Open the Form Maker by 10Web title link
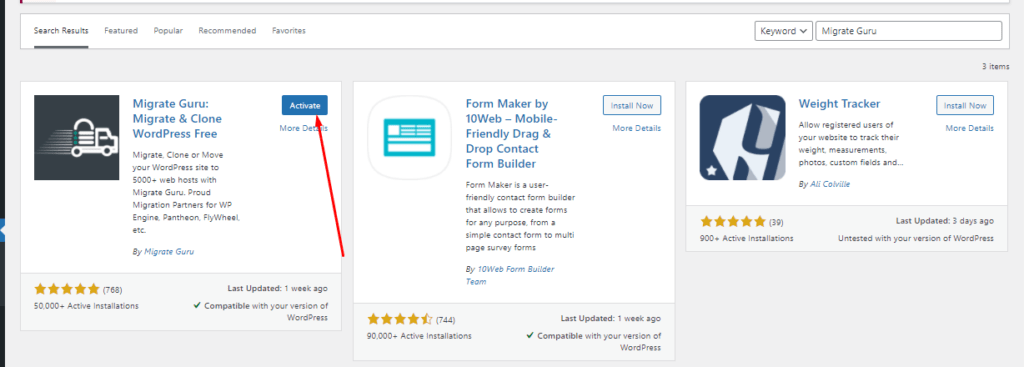This screenshot has width=1024, height=367. [512, 134]
